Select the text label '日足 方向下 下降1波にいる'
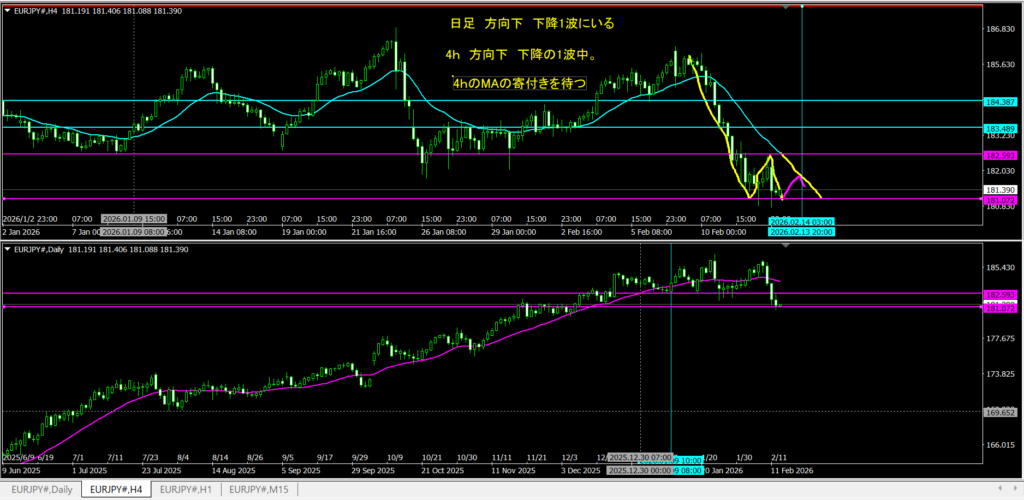The height and width of the screenshot is (500, 1024). coord(518,23)
